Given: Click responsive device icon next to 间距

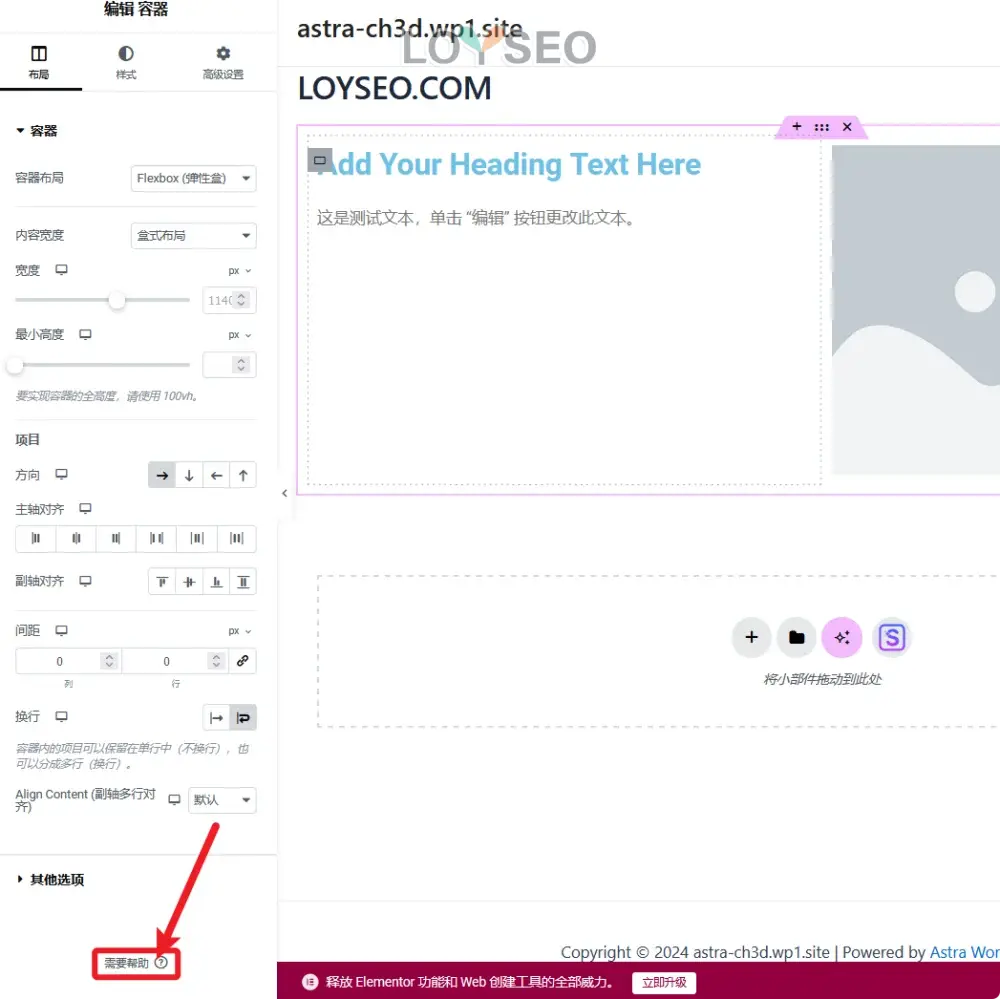Looking at the screenshot, I should [61, 630].
